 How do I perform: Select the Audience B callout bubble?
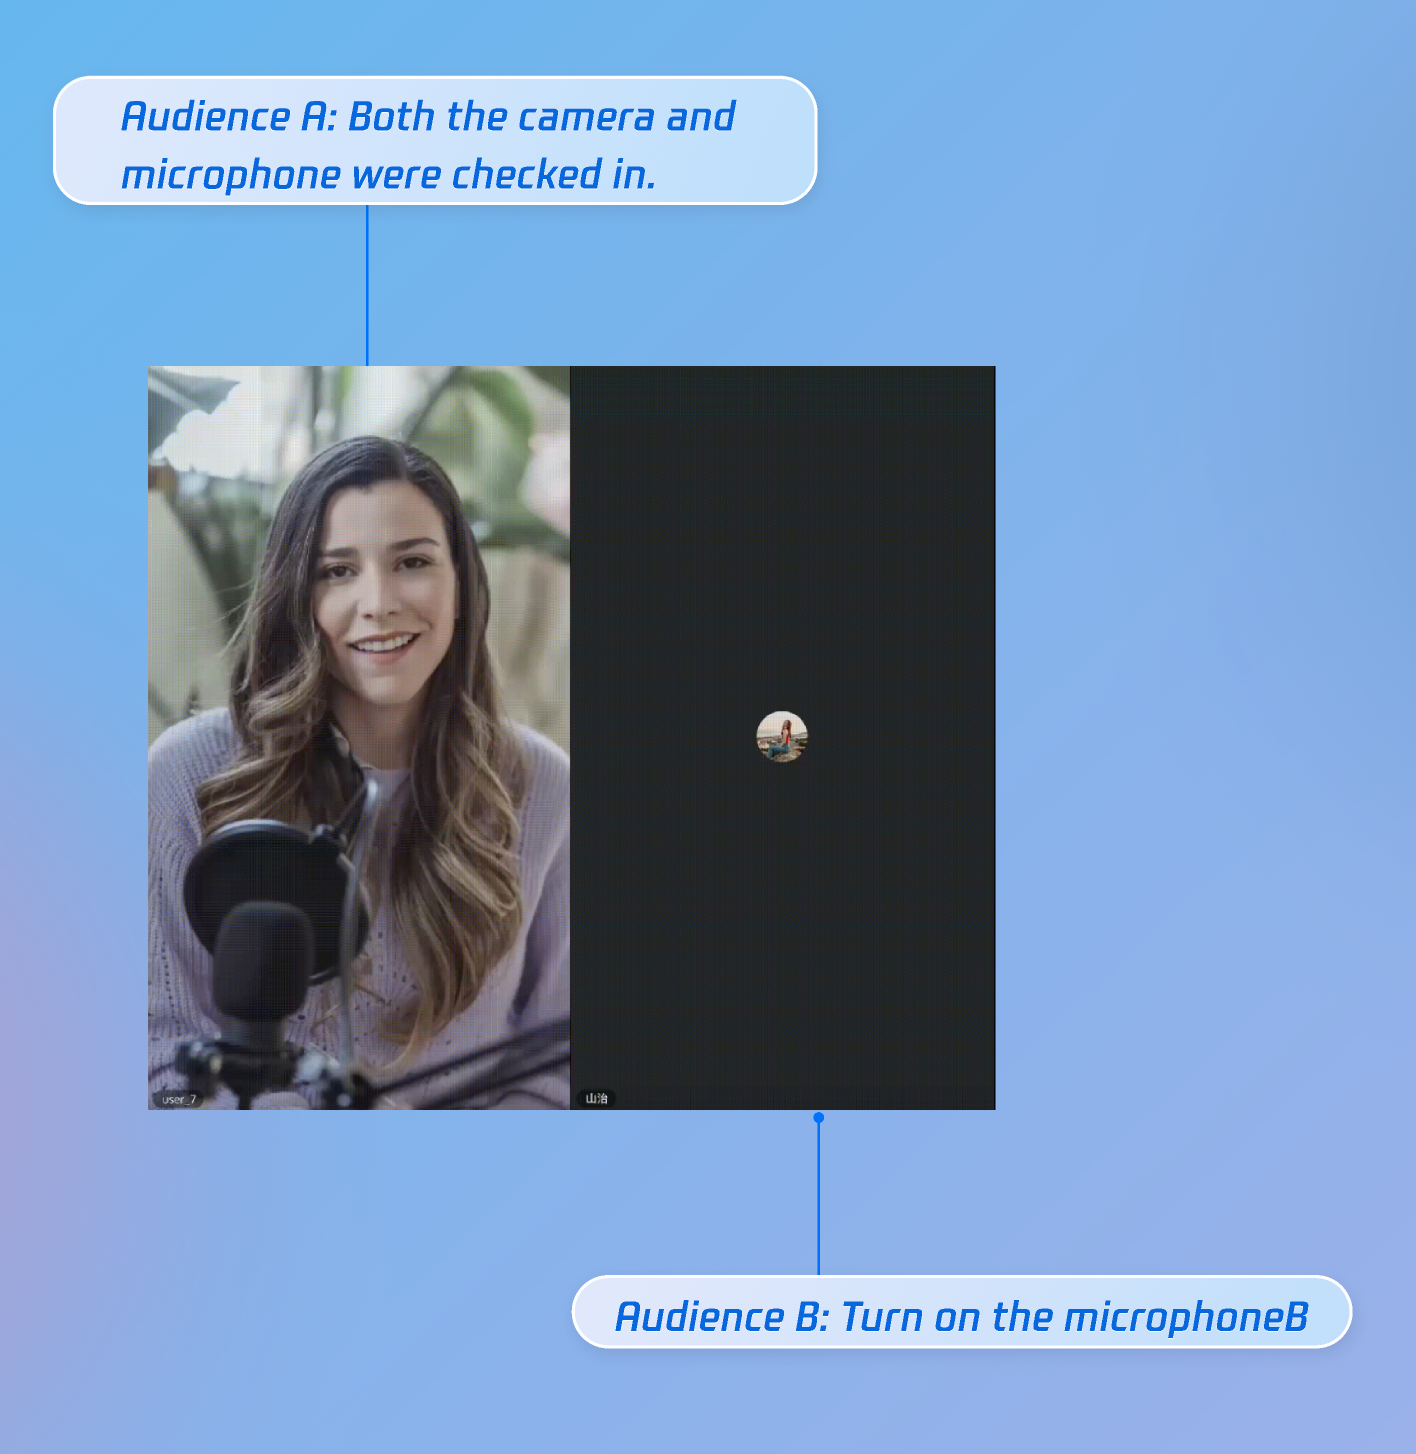(960, 1312)
